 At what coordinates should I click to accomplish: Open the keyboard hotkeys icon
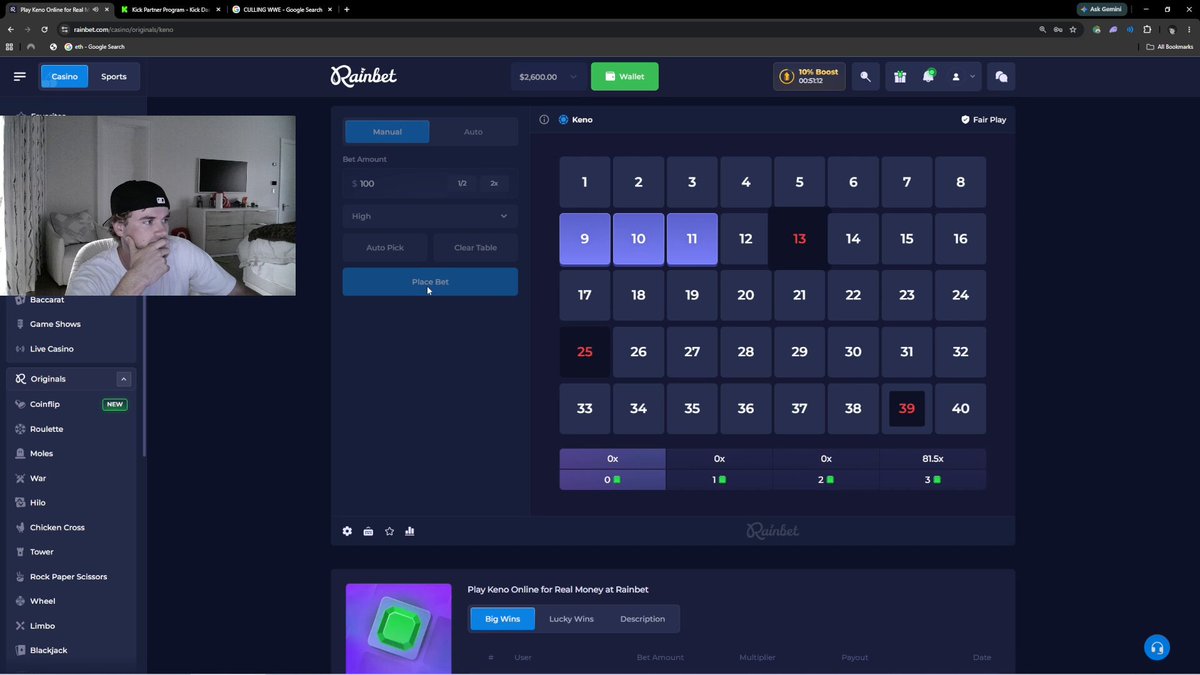(x=368, y=531)
